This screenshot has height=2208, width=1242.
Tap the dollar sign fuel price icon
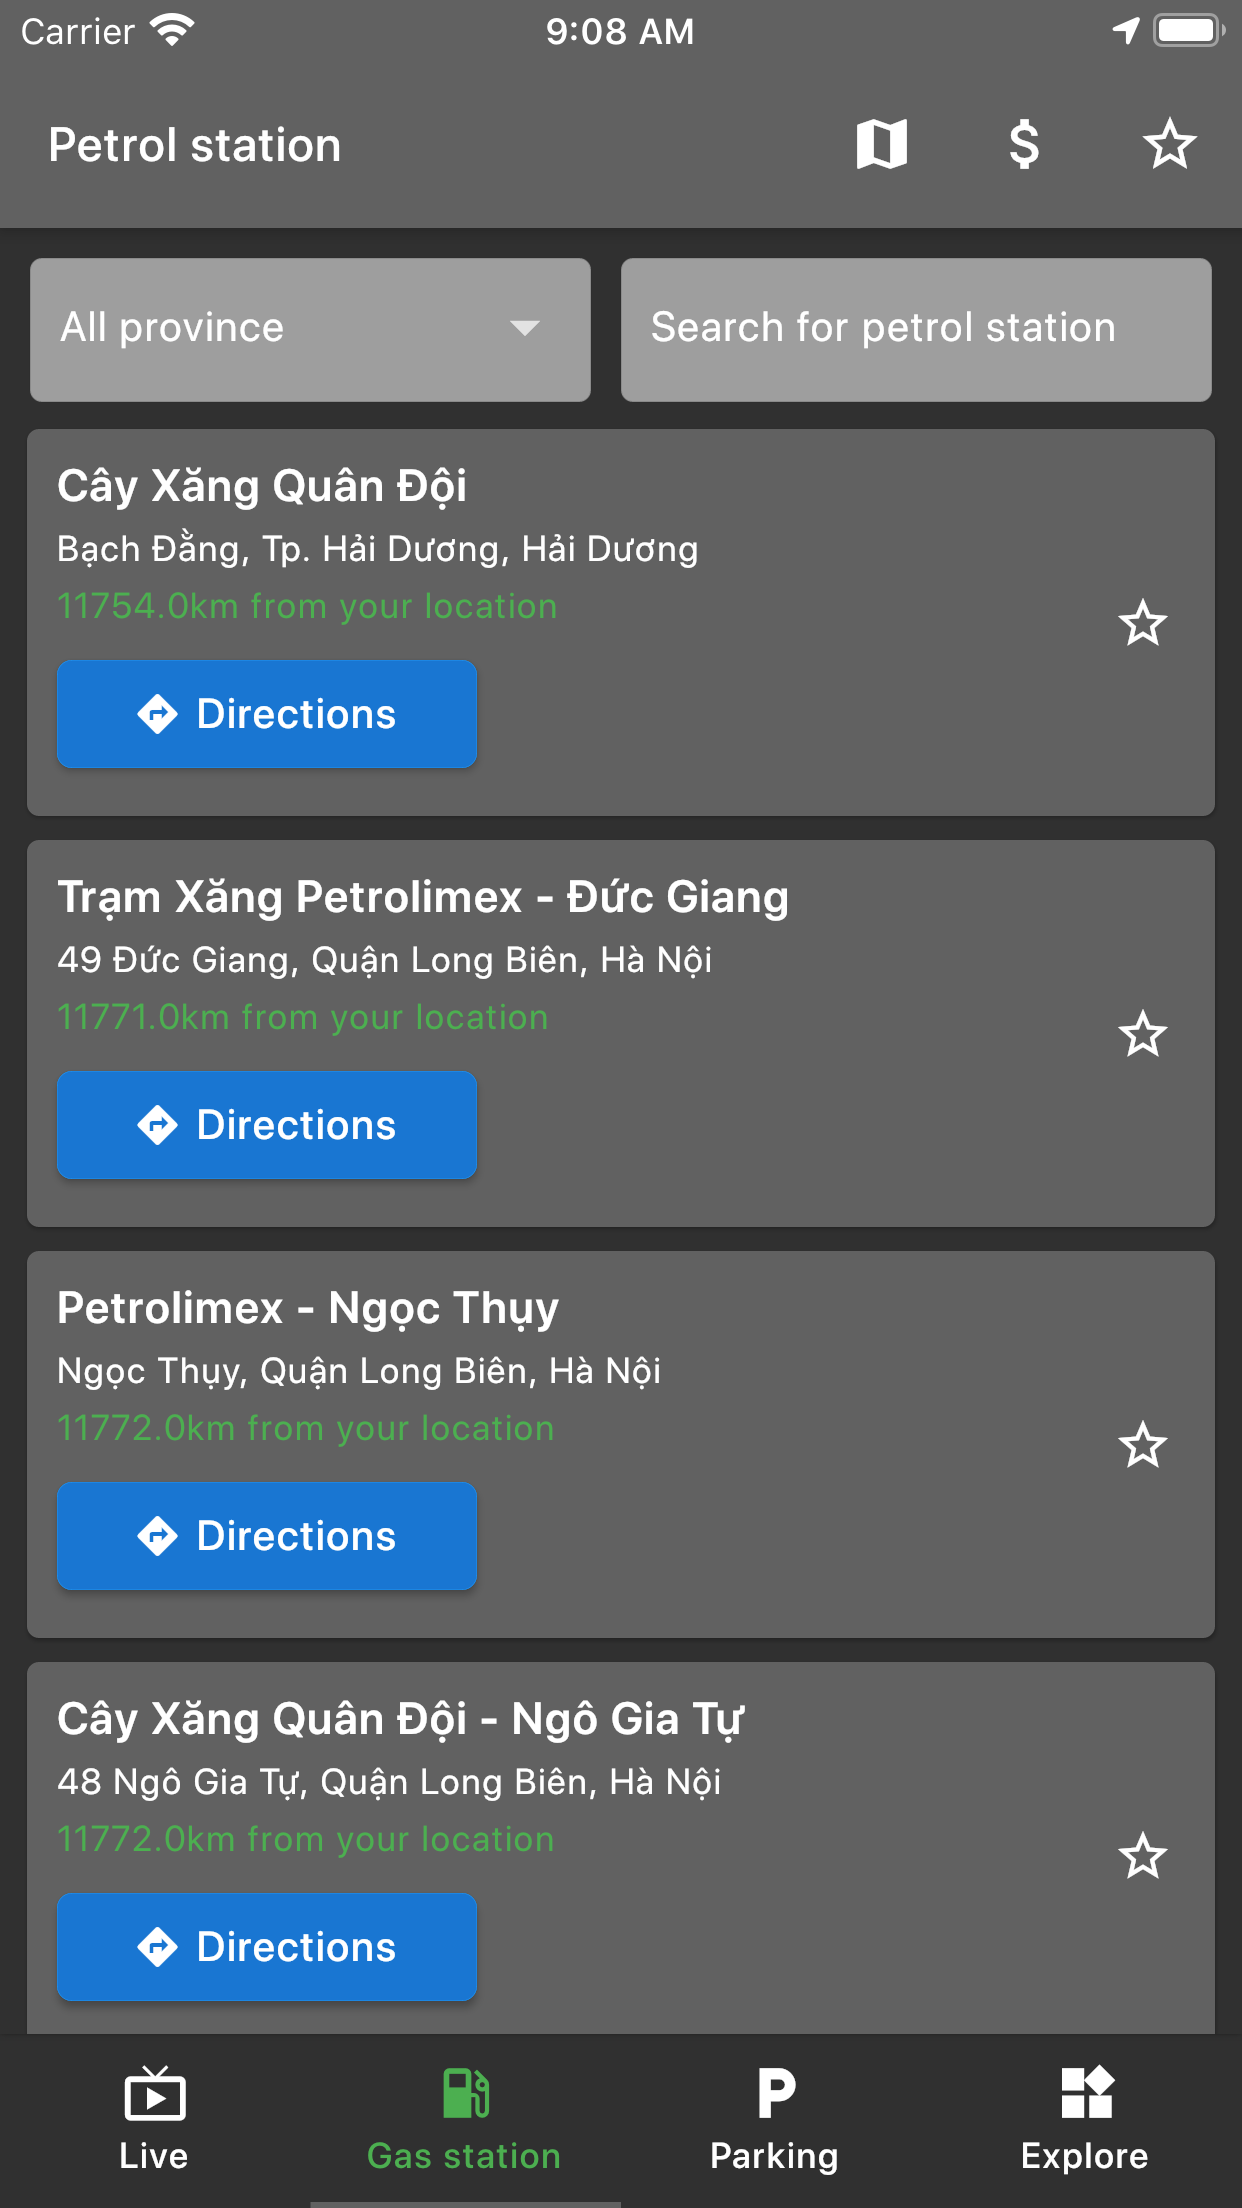click(1024, 145)
